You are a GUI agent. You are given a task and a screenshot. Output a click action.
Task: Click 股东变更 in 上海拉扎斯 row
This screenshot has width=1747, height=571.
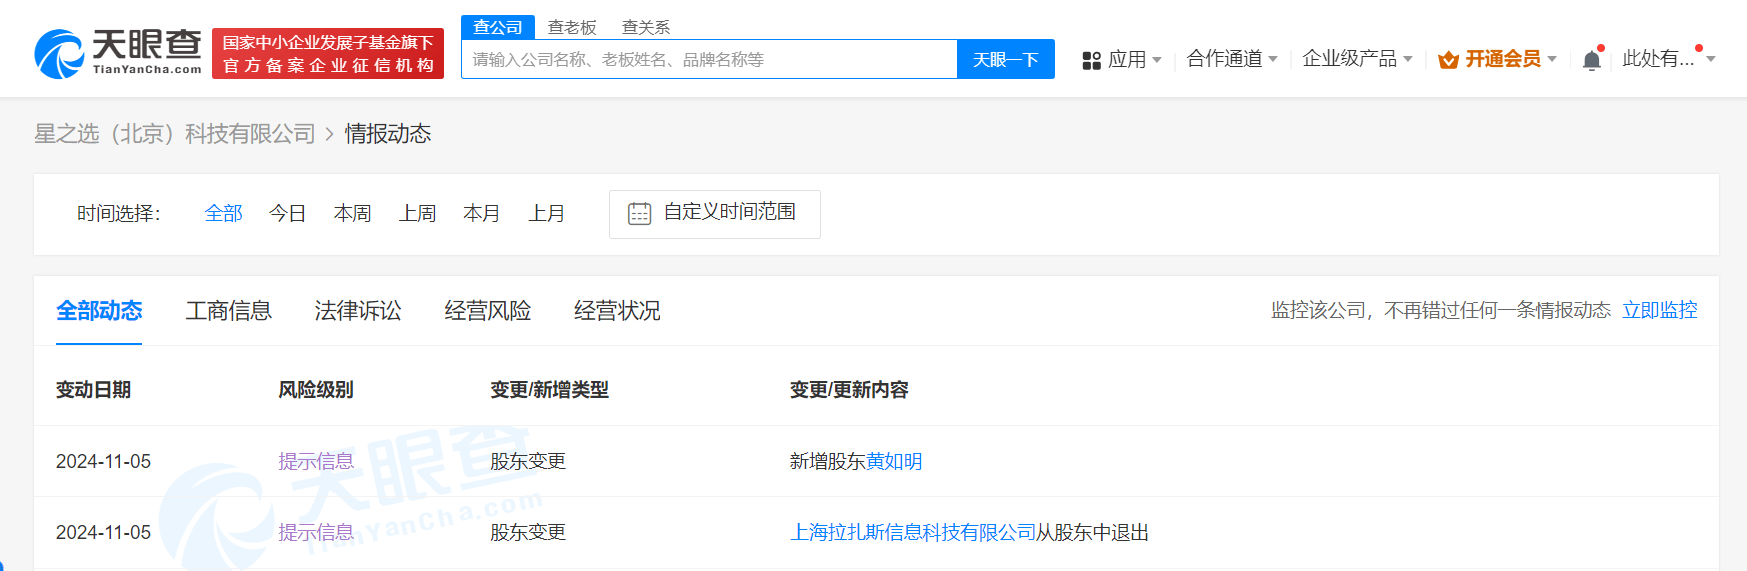coord(528,532)
